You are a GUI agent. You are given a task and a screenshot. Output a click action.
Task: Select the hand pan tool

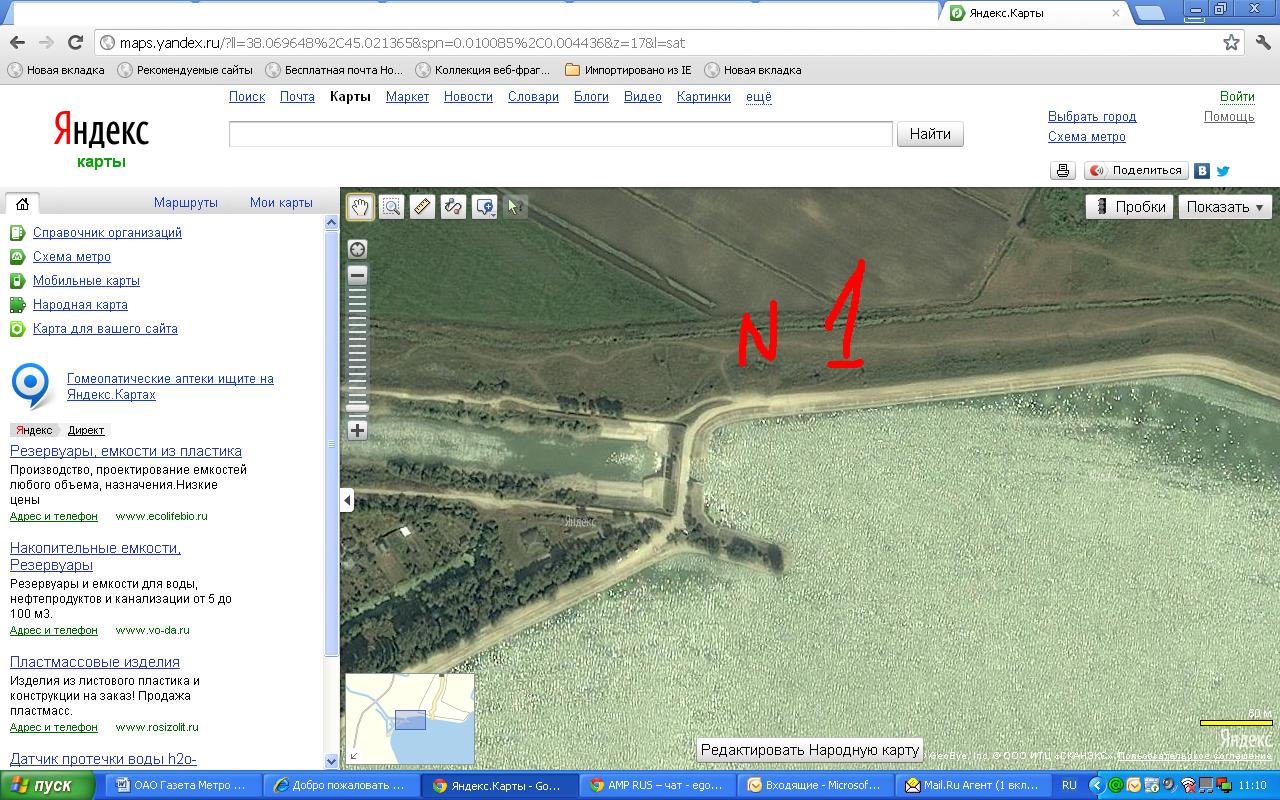(x=360, y=207)
